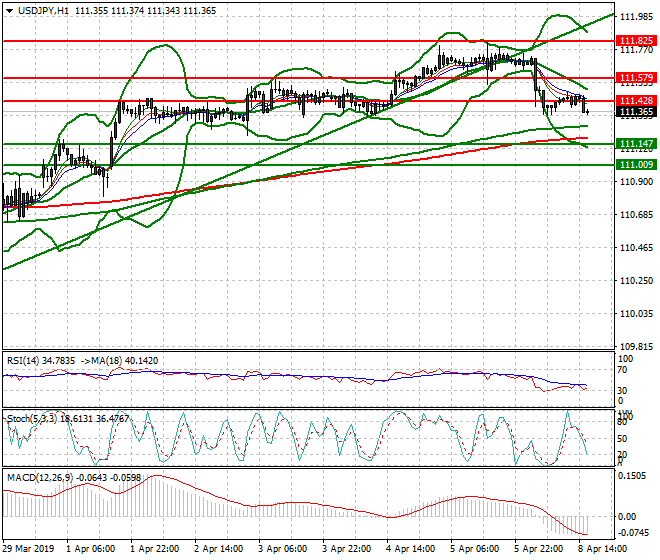
Task: Select the red 111.579 resistance price label
Action: pyautogui.click(x=636, y=78)
